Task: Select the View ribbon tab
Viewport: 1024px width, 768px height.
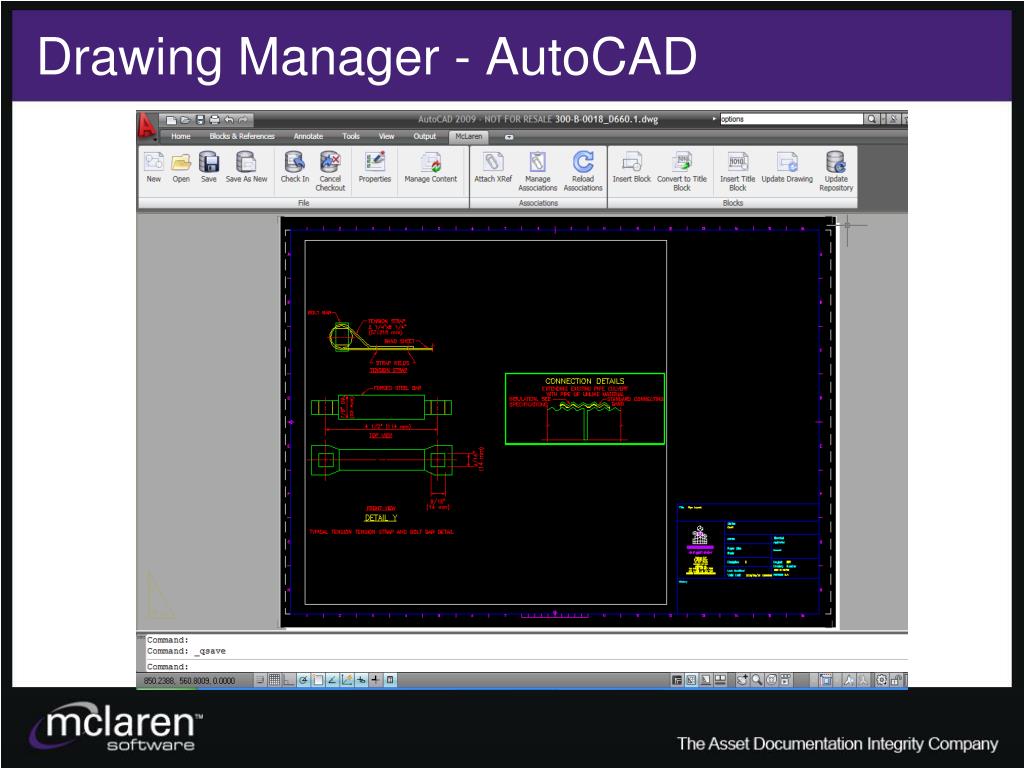Action: (387, 136)
